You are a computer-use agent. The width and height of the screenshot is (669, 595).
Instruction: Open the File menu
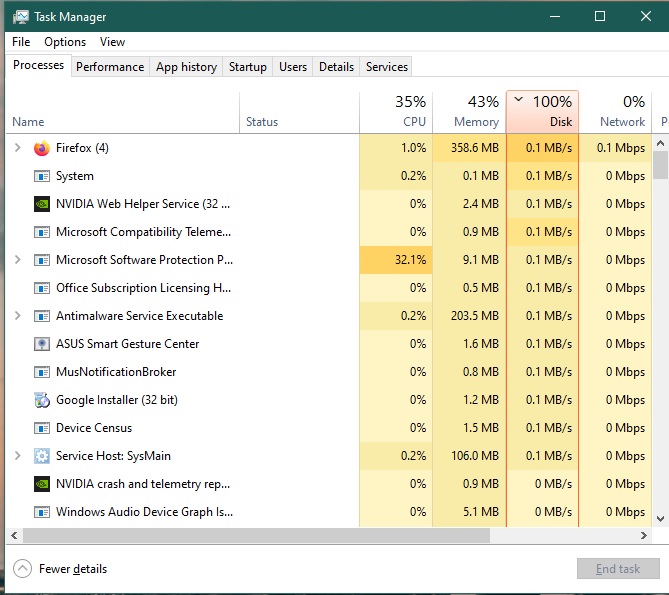21,42
